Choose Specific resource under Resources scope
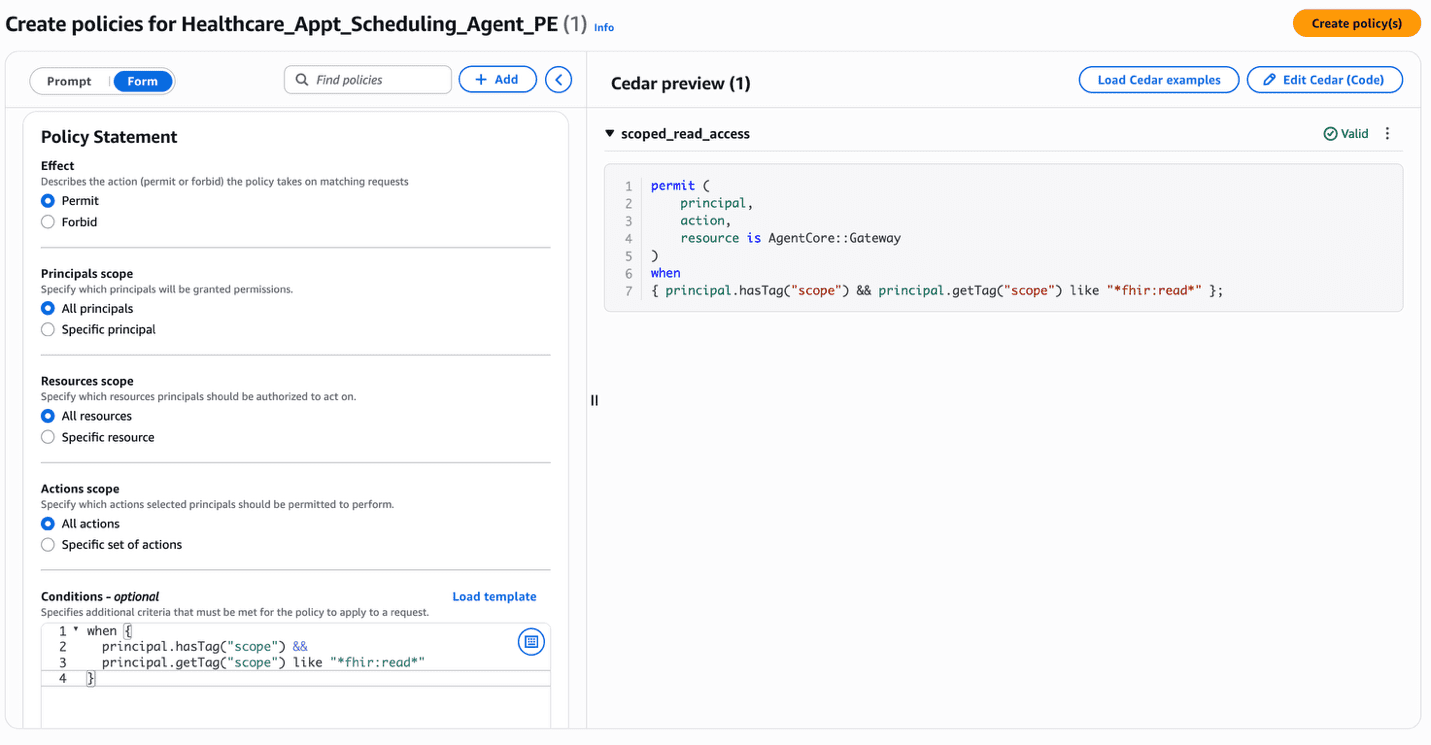The width and height of the screenshot is (1431, 745). coord(47,437)
